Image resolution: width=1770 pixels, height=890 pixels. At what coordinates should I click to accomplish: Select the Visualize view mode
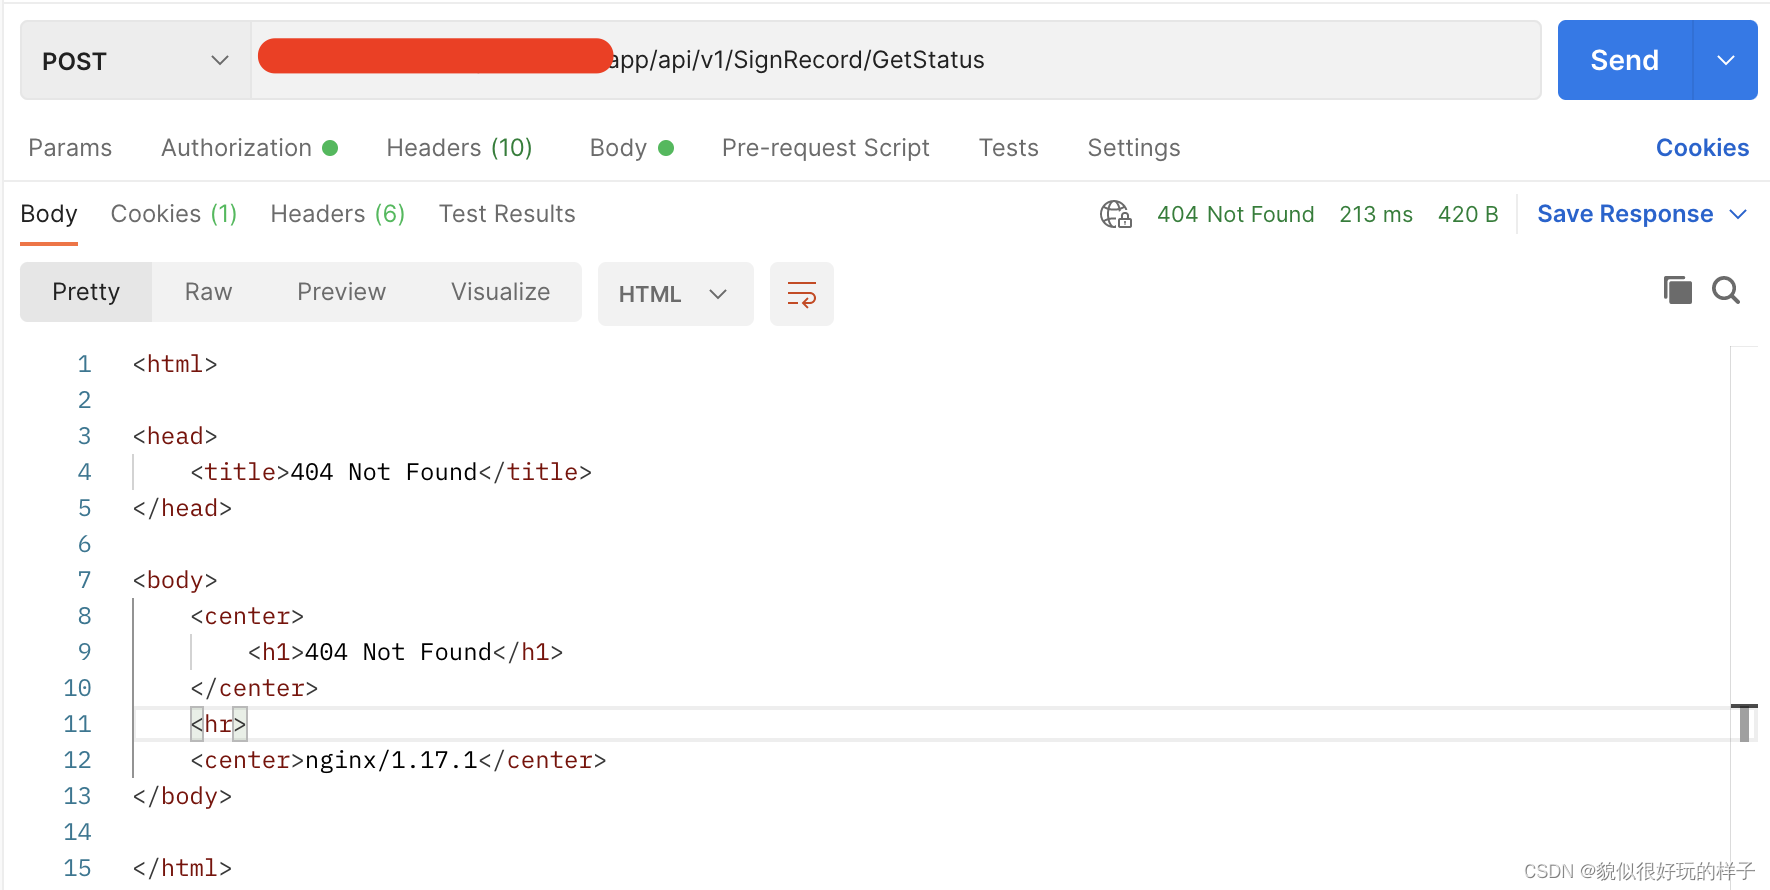(x=500, y=292)
